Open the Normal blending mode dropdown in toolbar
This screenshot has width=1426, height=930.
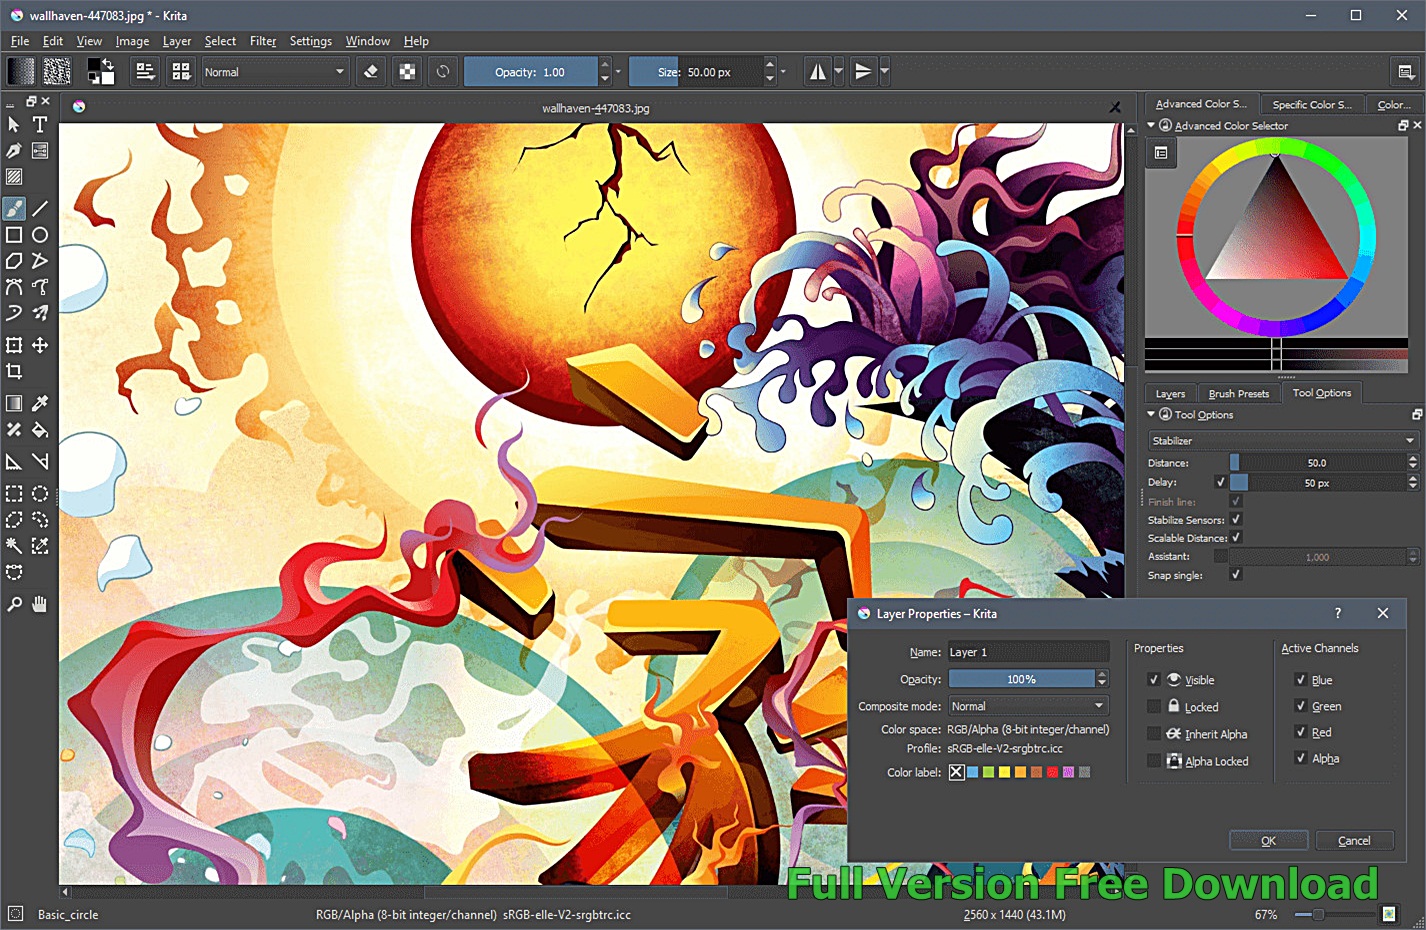pos(274,72)
